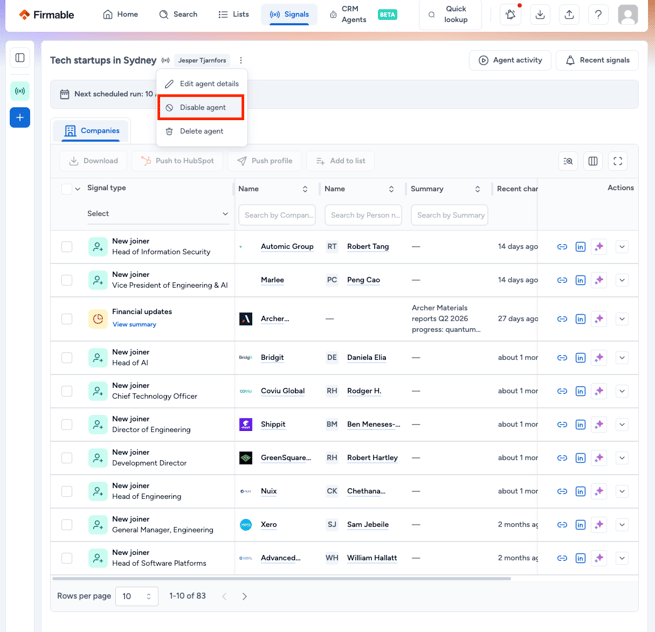Screen dimensions: 655x632
Task: Click the download tray icon in header
Action: [x=540, y=15]
